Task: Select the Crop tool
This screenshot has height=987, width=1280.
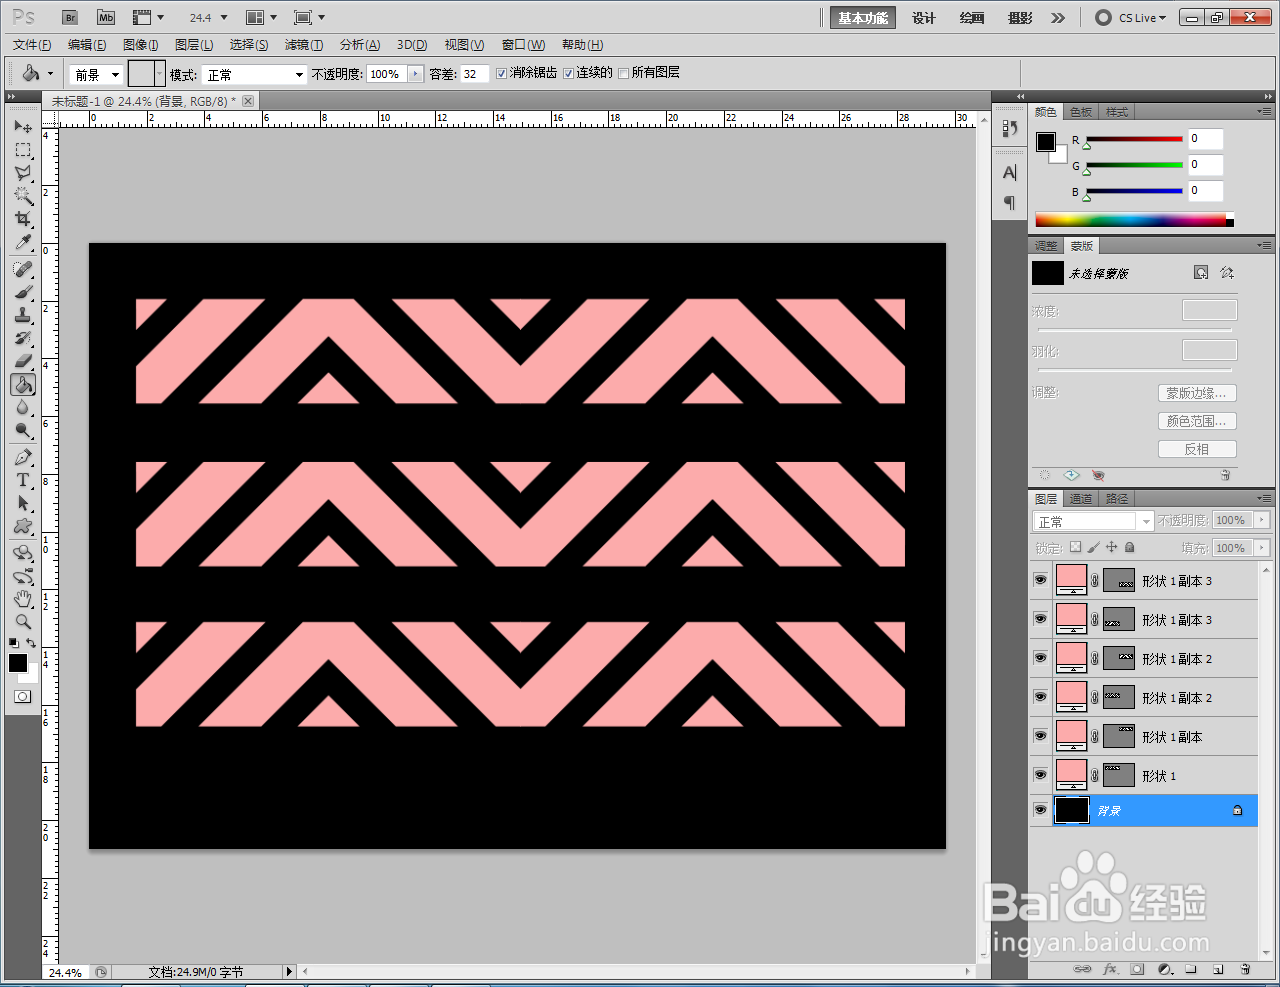Action: coord(23,219)
